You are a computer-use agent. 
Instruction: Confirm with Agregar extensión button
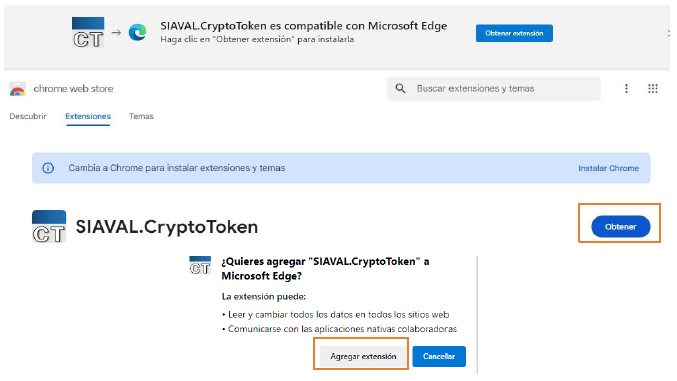point(363,356)
